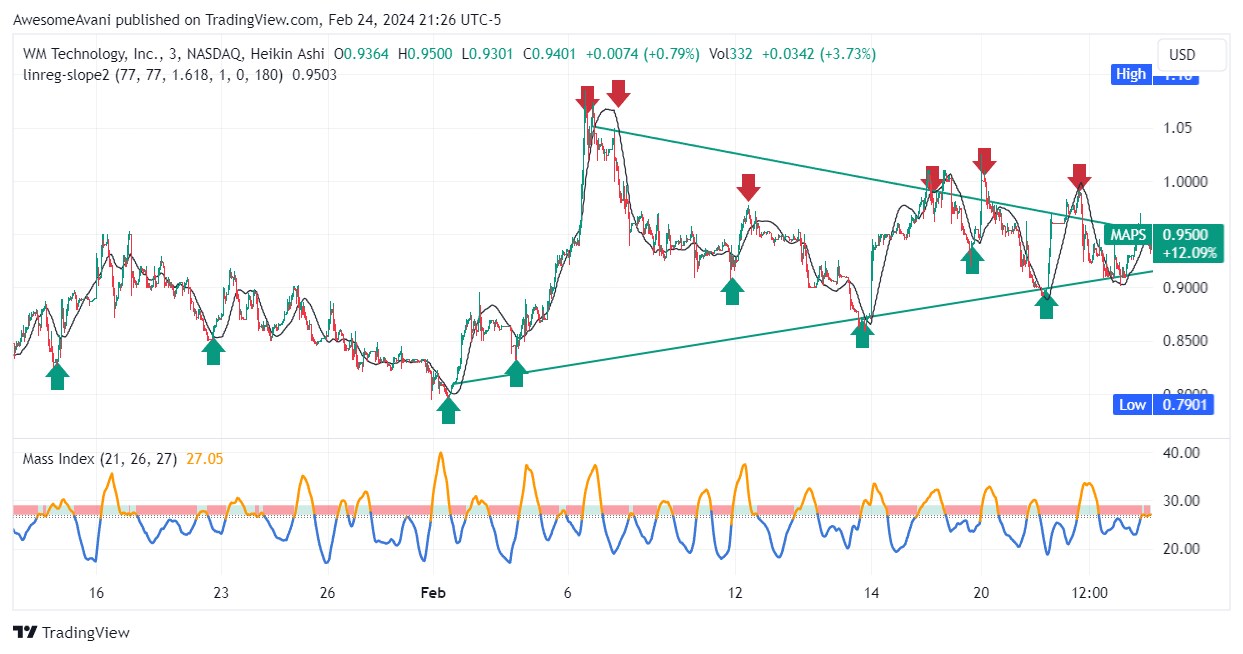Click the +0.0342 (+3.73%) volume change
This screenshot has width=1243, height=654.
click(818, 54)
